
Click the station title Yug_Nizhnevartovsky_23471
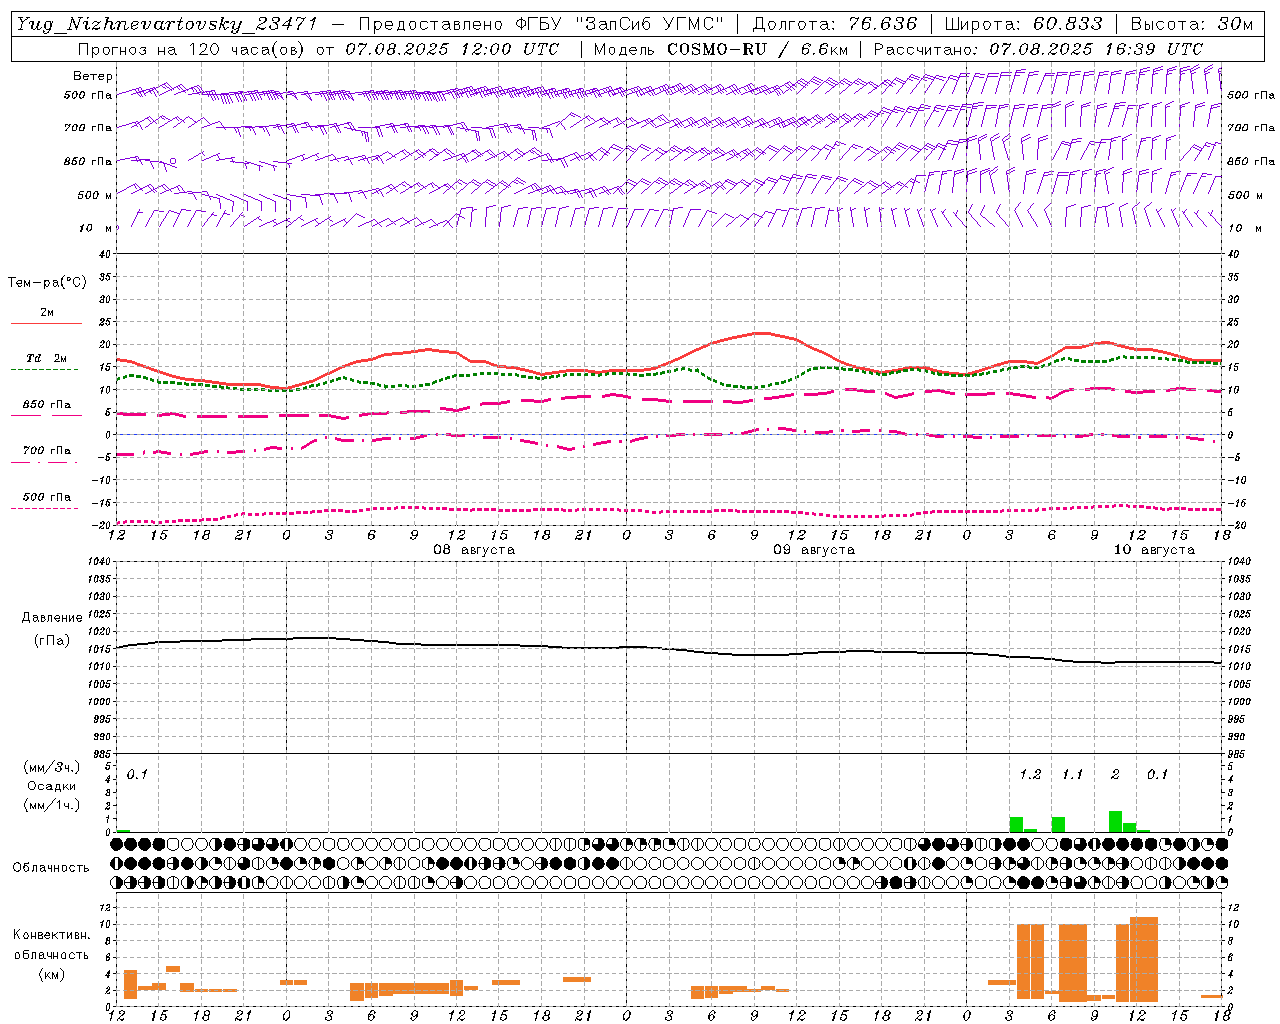168,24
